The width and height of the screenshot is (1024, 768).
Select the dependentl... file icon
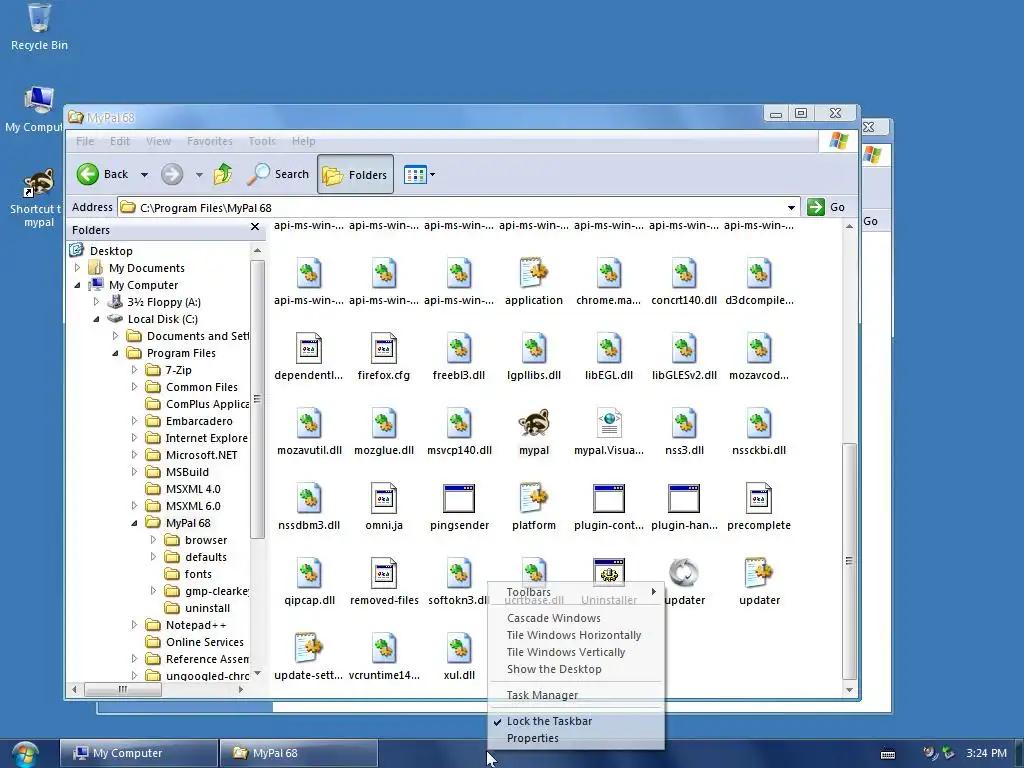click(308, 349)
